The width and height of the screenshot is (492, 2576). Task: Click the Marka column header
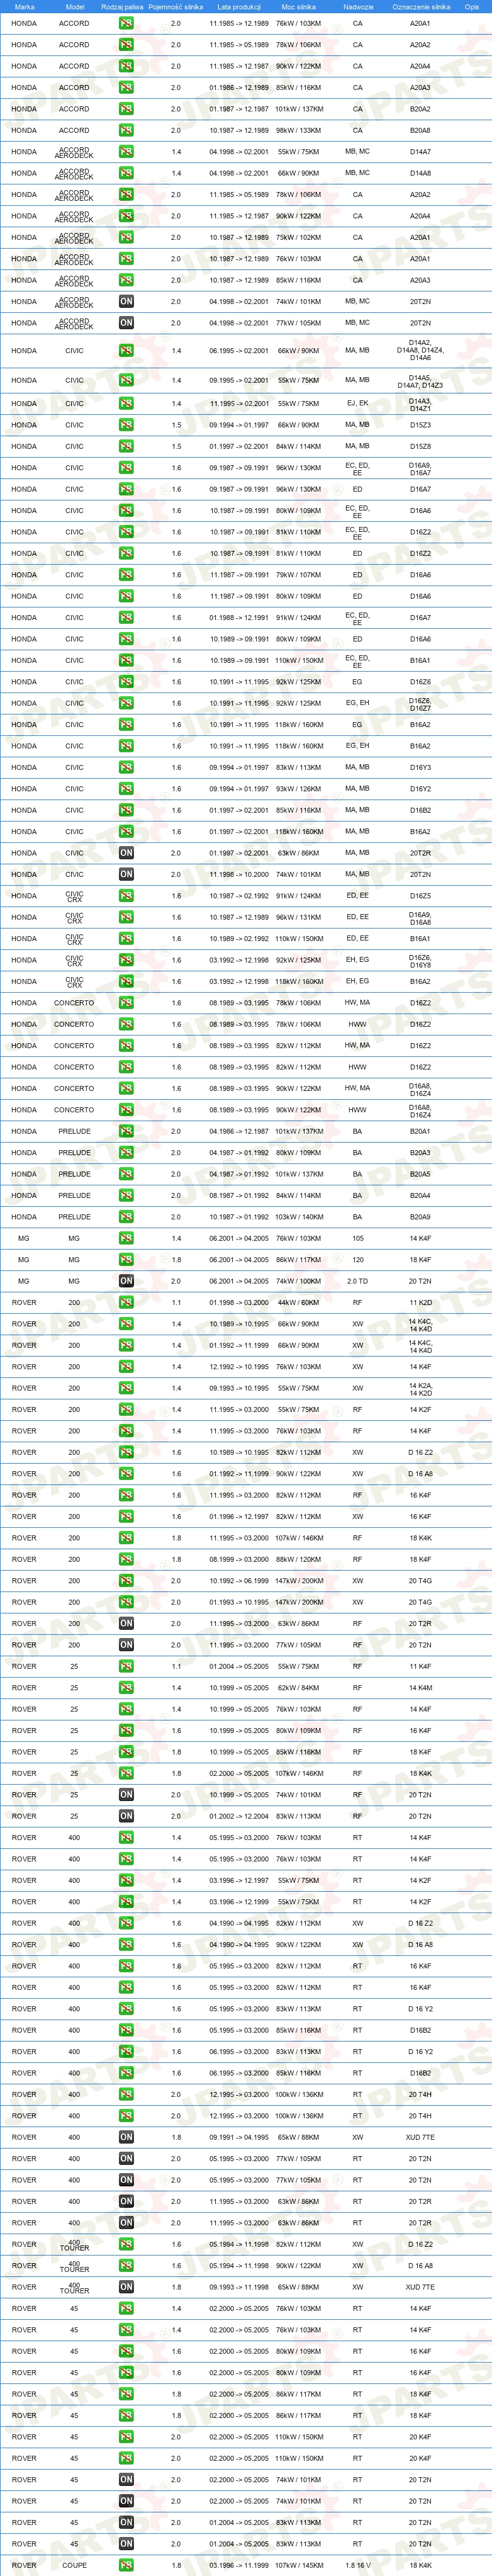[24, 6]
